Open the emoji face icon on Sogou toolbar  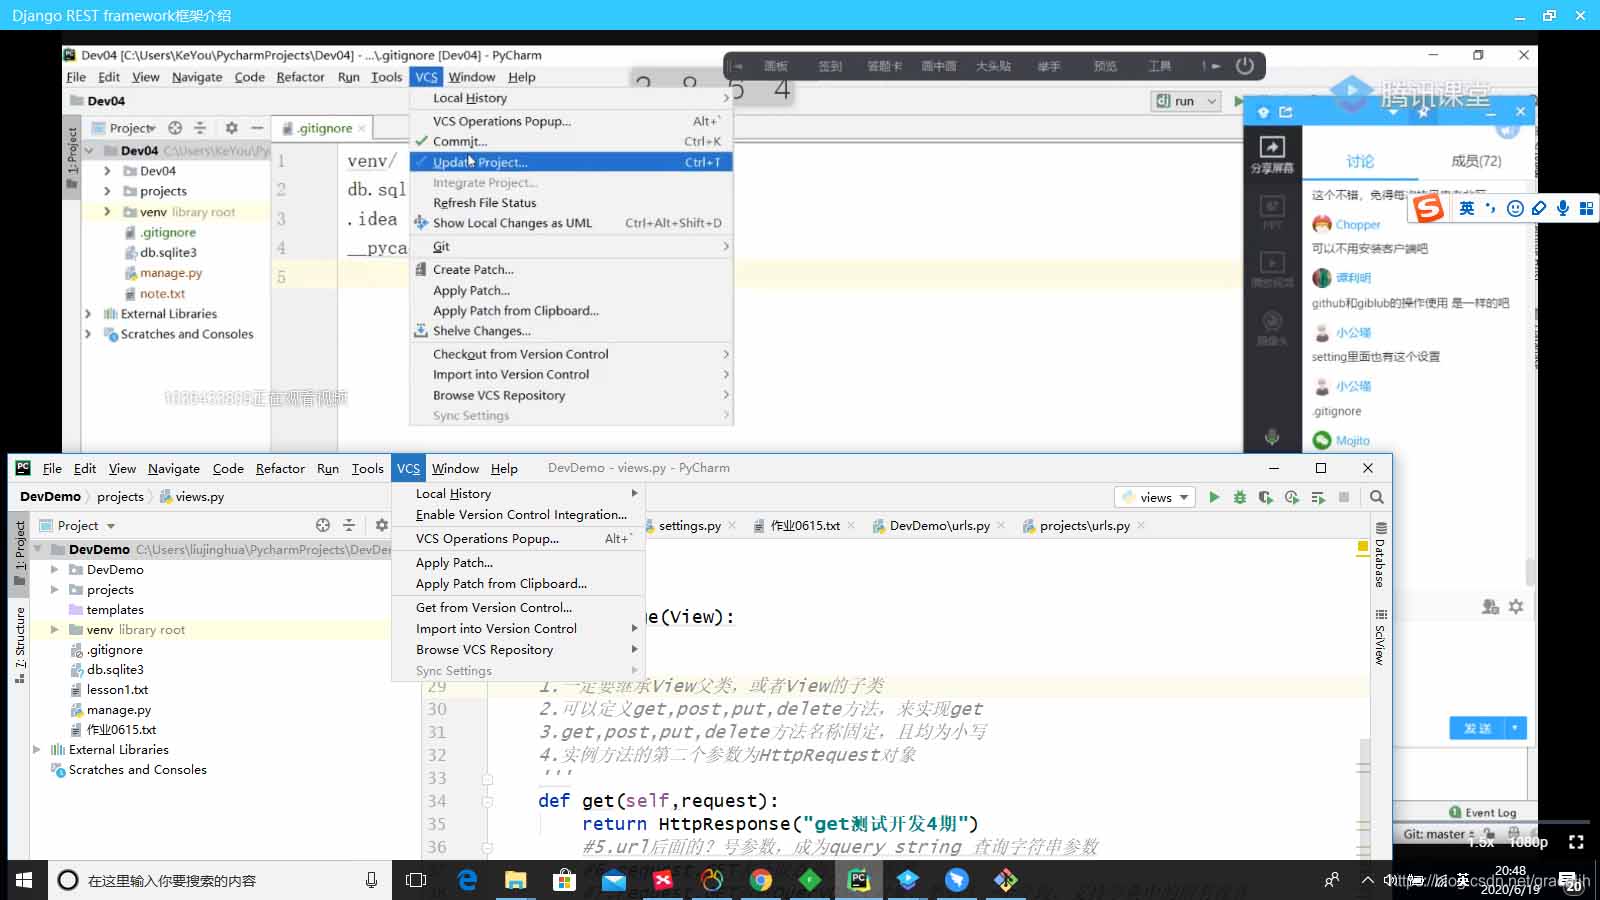[1515, 208]
